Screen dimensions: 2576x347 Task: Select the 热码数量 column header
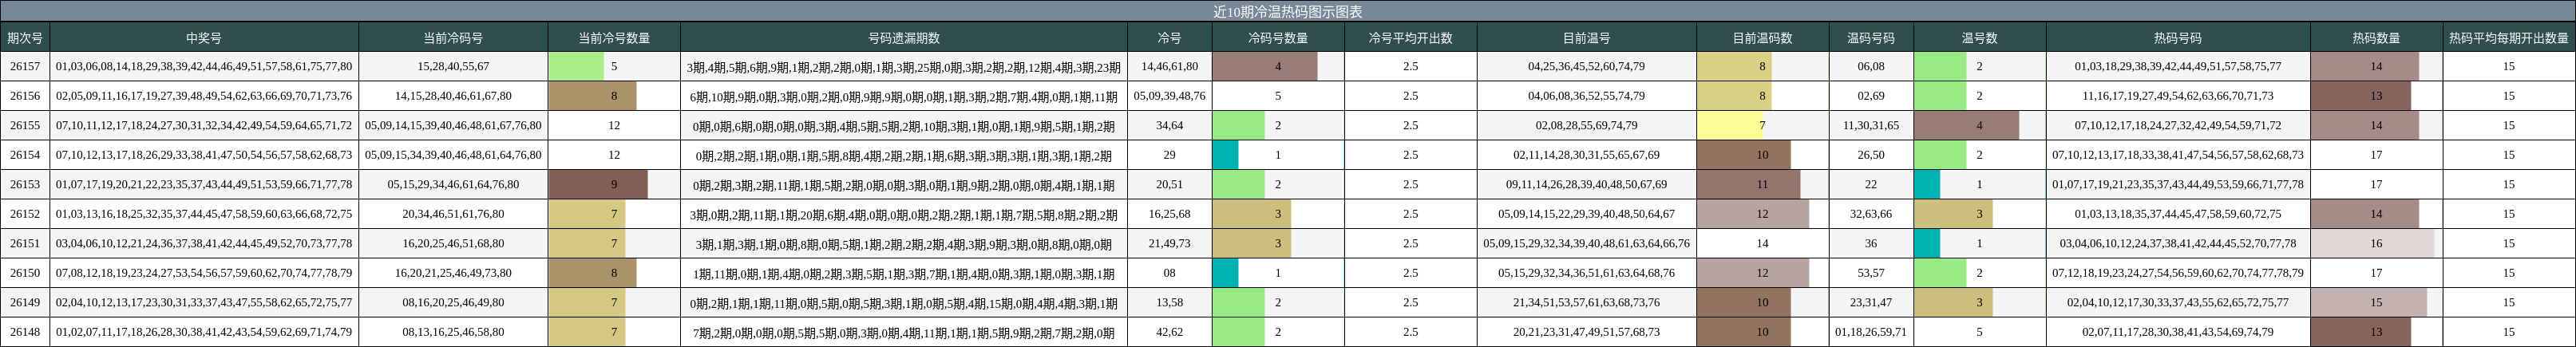click(x=2376, y=37)
